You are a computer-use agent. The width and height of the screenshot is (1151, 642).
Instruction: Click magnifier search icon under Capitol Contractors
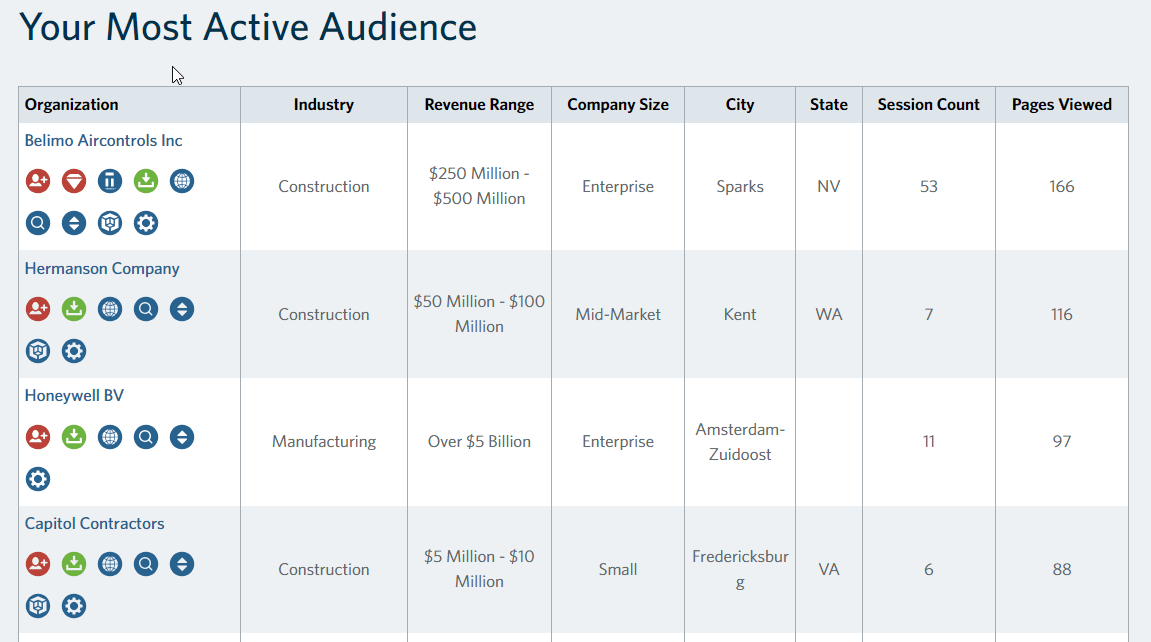pos(146,564)
